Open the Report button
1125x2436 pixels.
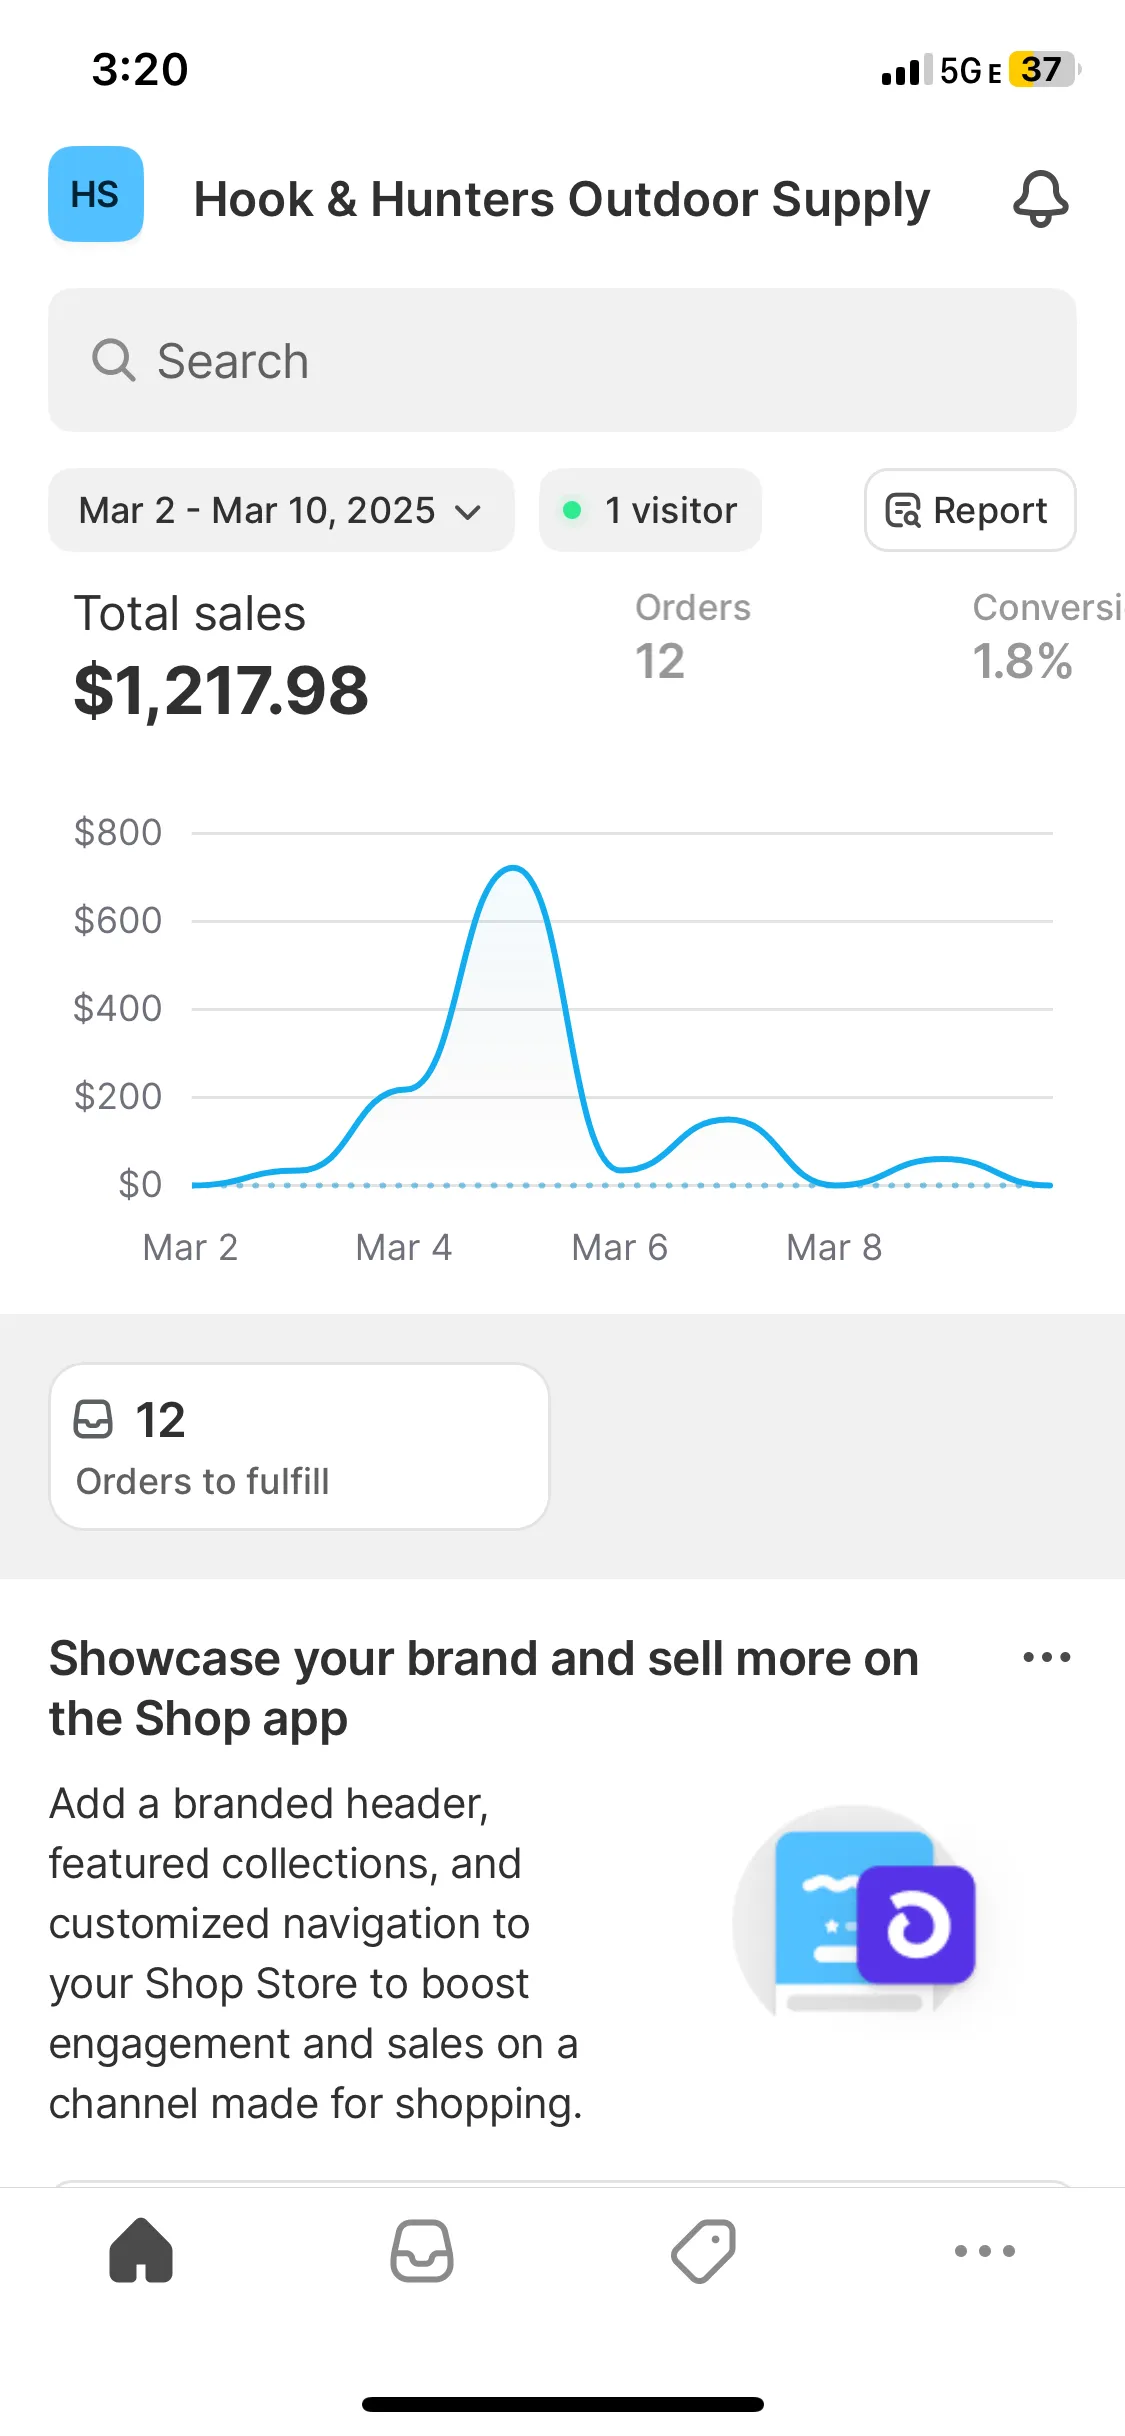(x=969, y=510)
